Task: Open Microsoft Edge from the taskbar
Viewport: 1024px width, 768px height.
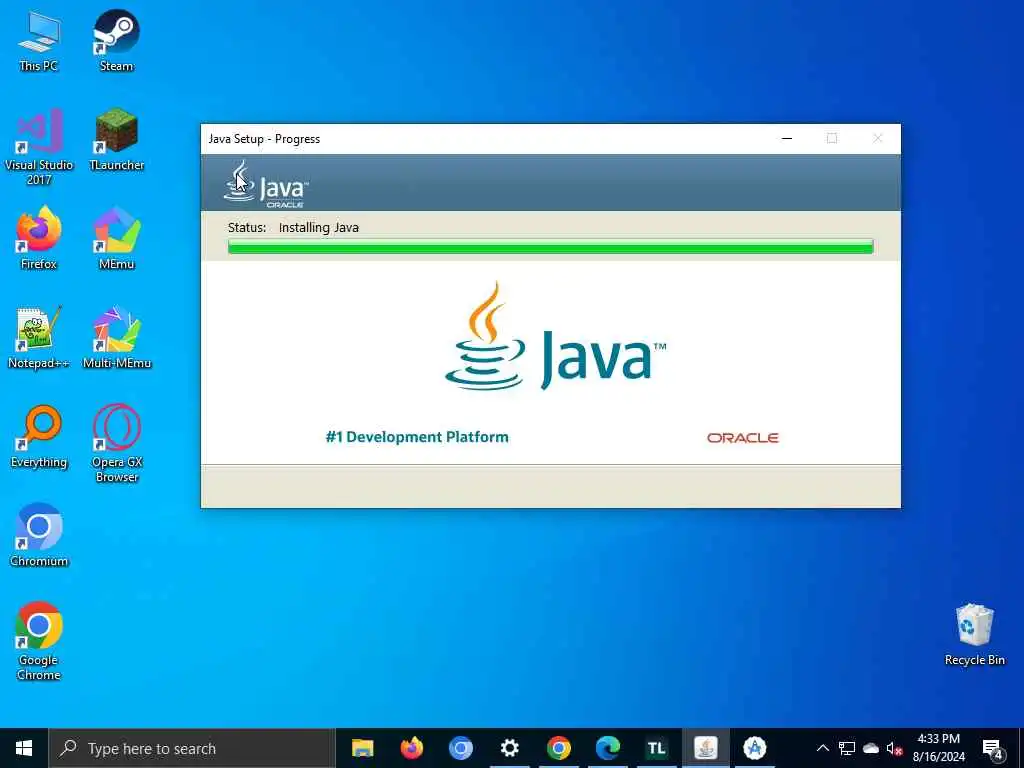Action: pyautogui.click(x=607, y=748)
